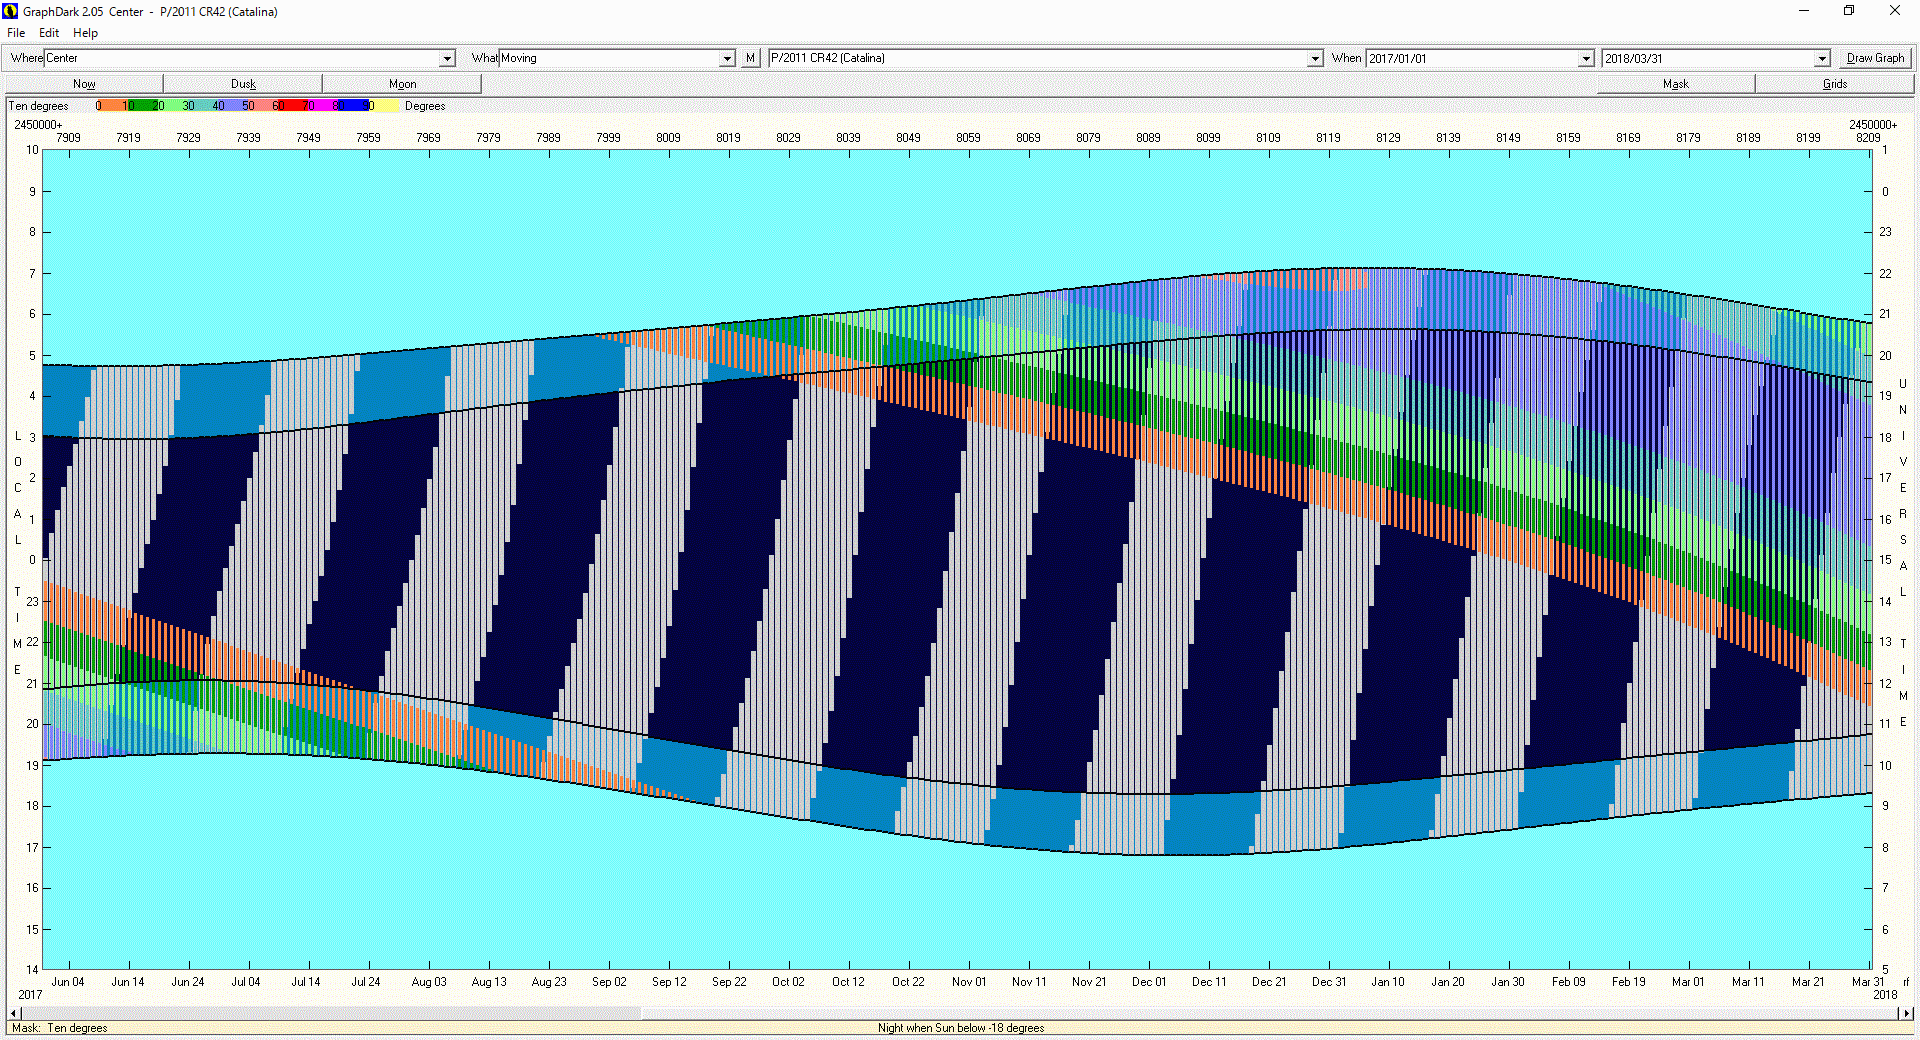Toggle the Mask button

click(x=1675, y=84)
